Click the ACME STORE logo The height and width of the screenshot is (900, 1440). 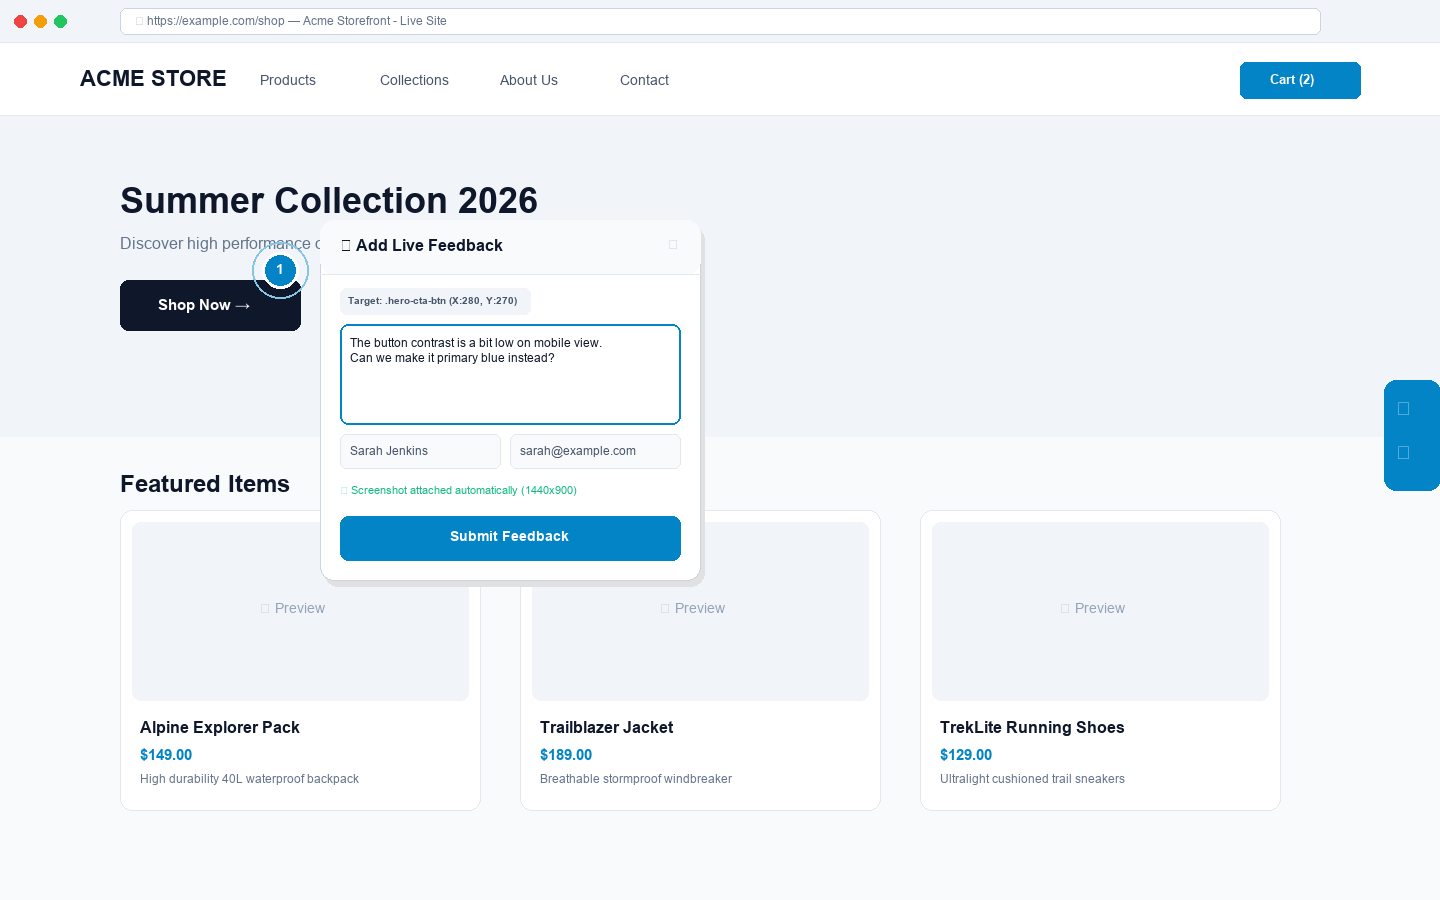tap(153, 79)
